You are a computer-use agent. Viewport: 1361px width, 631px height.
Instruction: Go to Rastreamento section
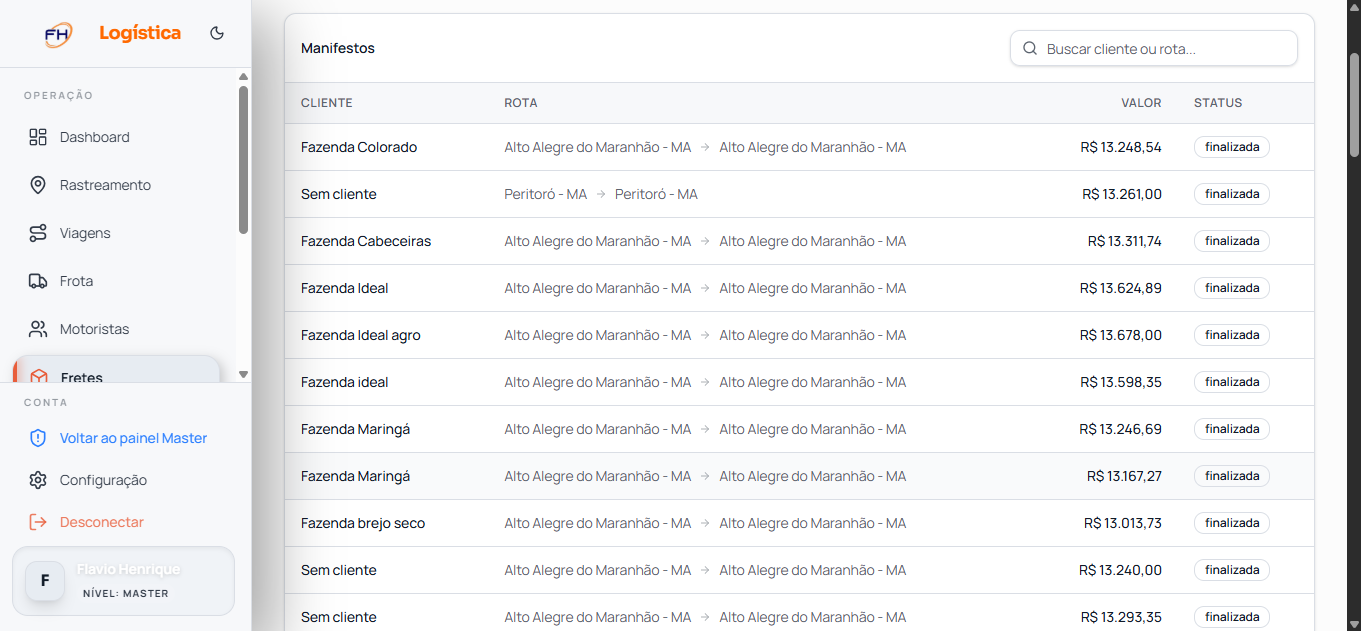(x=125, y=185)
